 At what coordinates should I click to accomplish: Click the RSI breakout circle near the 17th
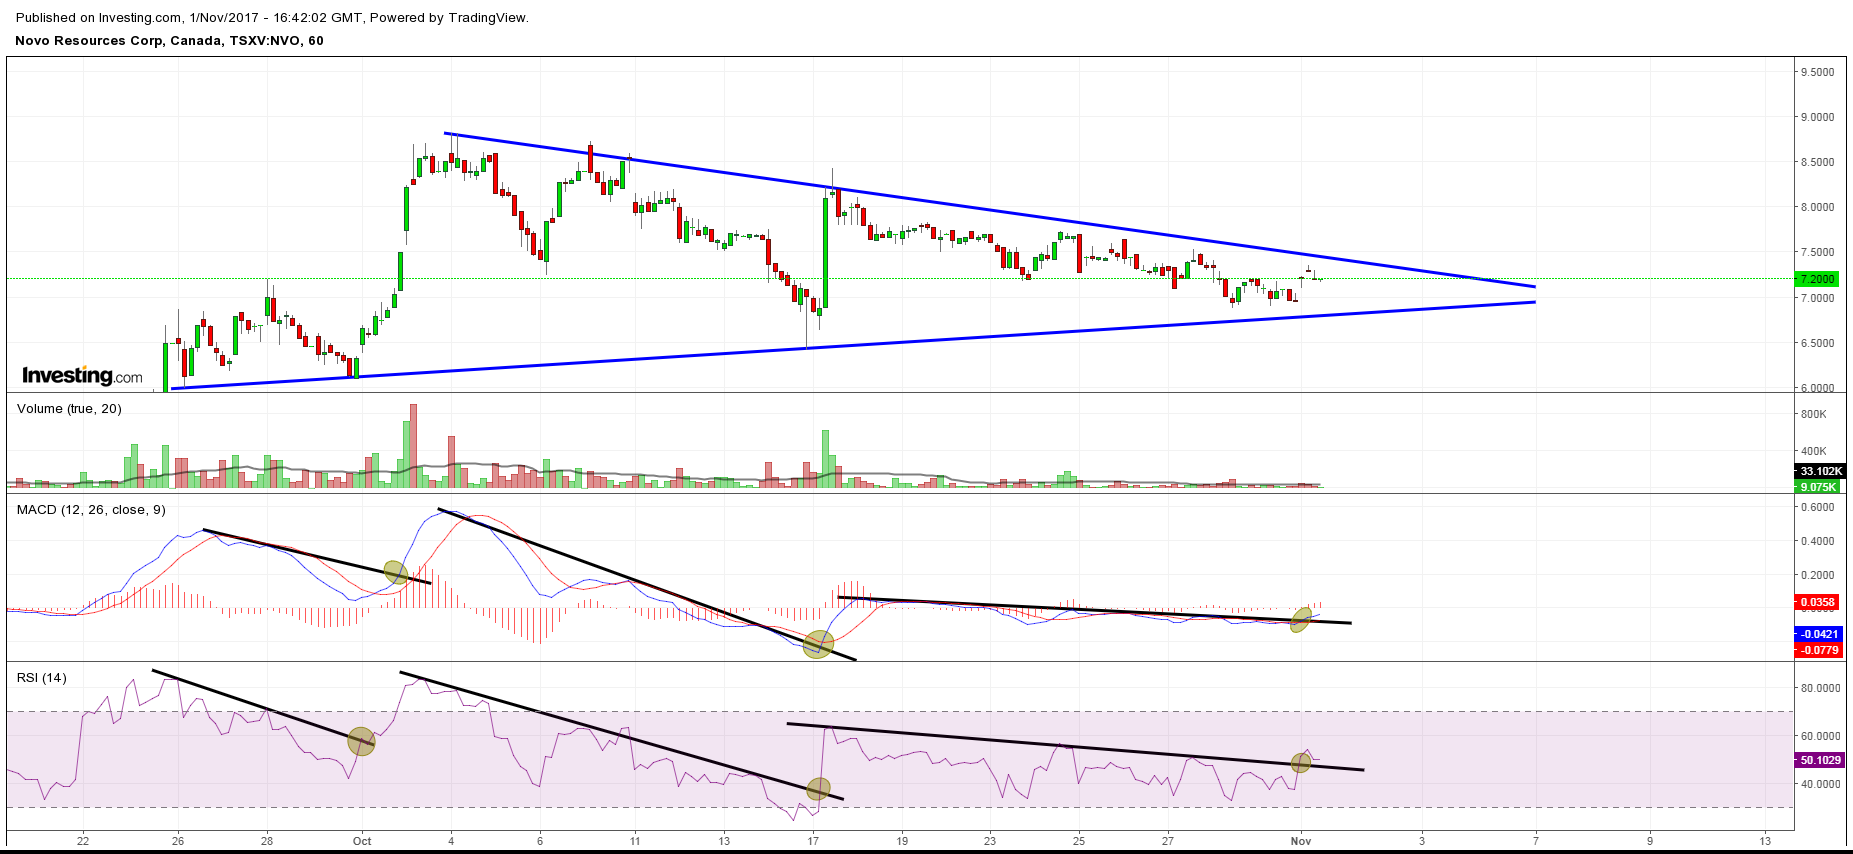[818, 790]
